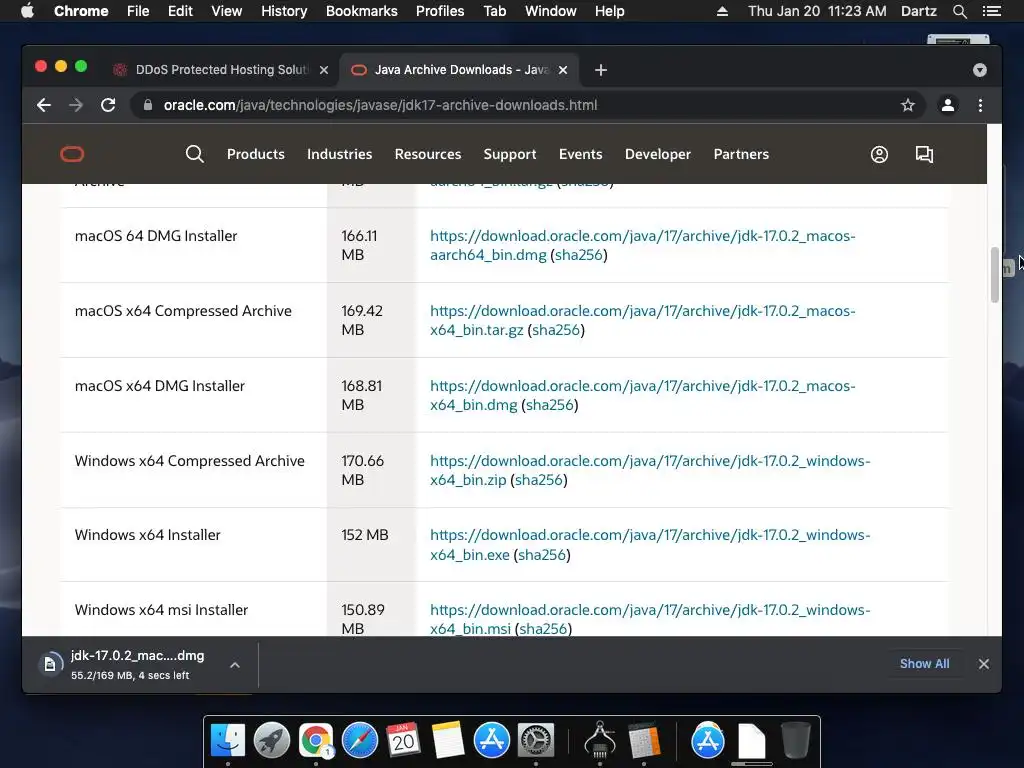The height and width of the screenshot is (768, 1024).
Task: Click the eject icon in menu bar
Action: point(722,11)
